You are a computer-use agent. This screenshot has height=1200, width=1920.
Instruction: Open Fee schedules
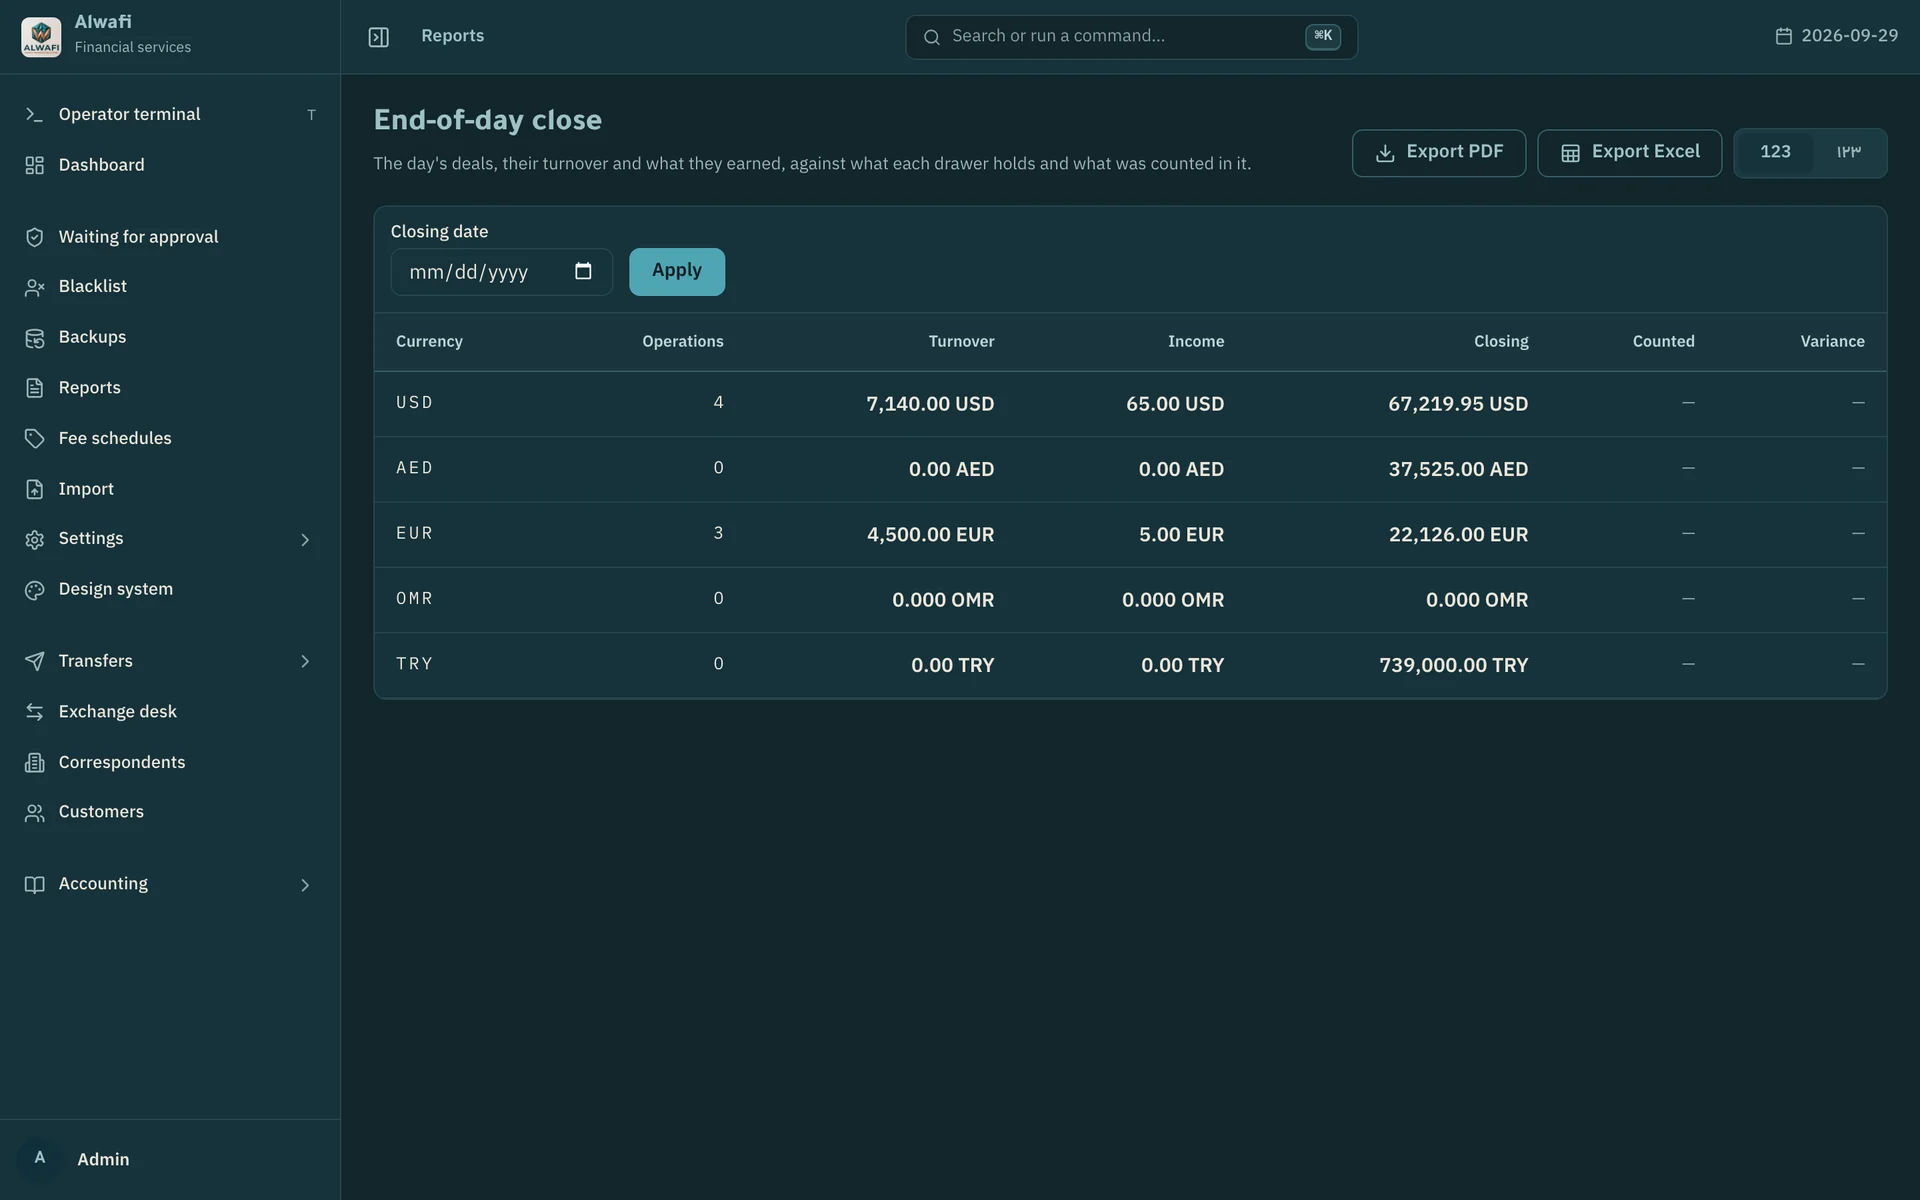(x=170, y=438)
